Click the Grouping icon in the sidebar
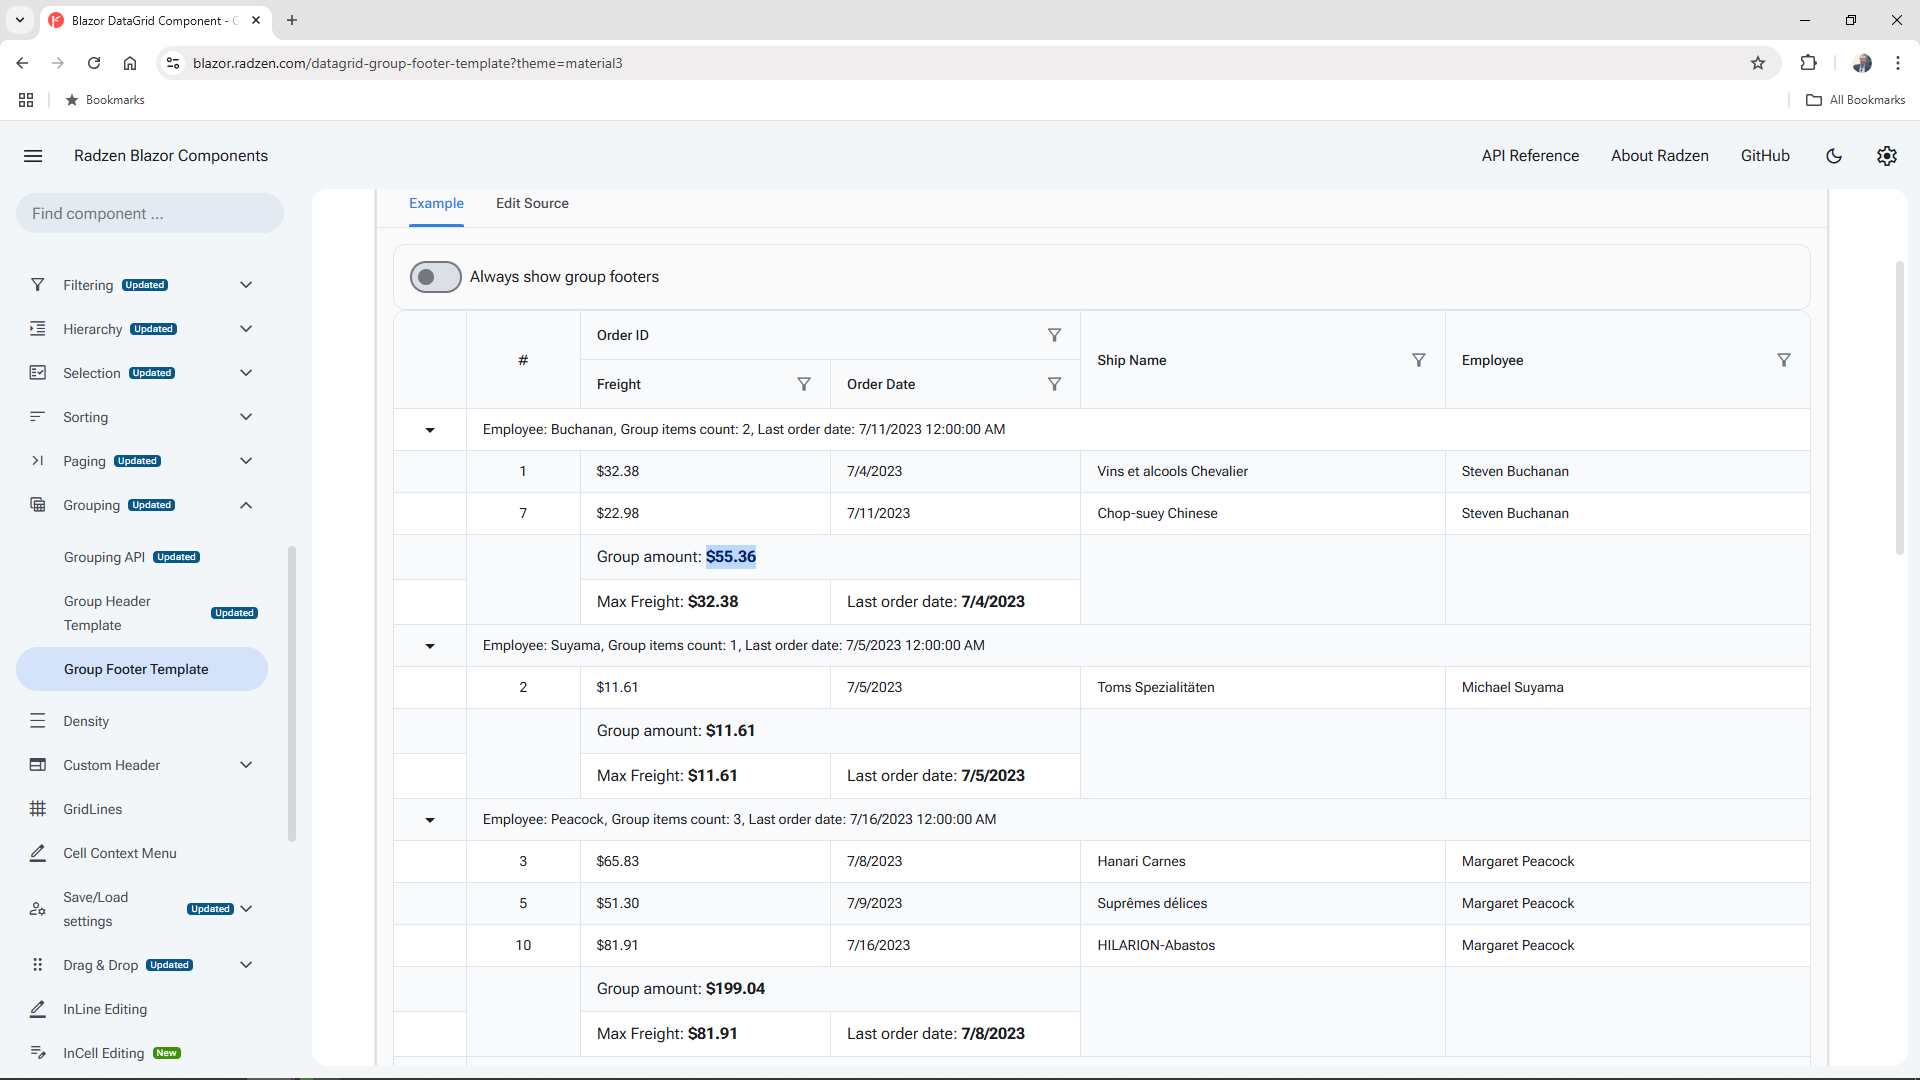Image resolution: width=1920 pixels, height=1080 pixels. click(x=37, y=505)
